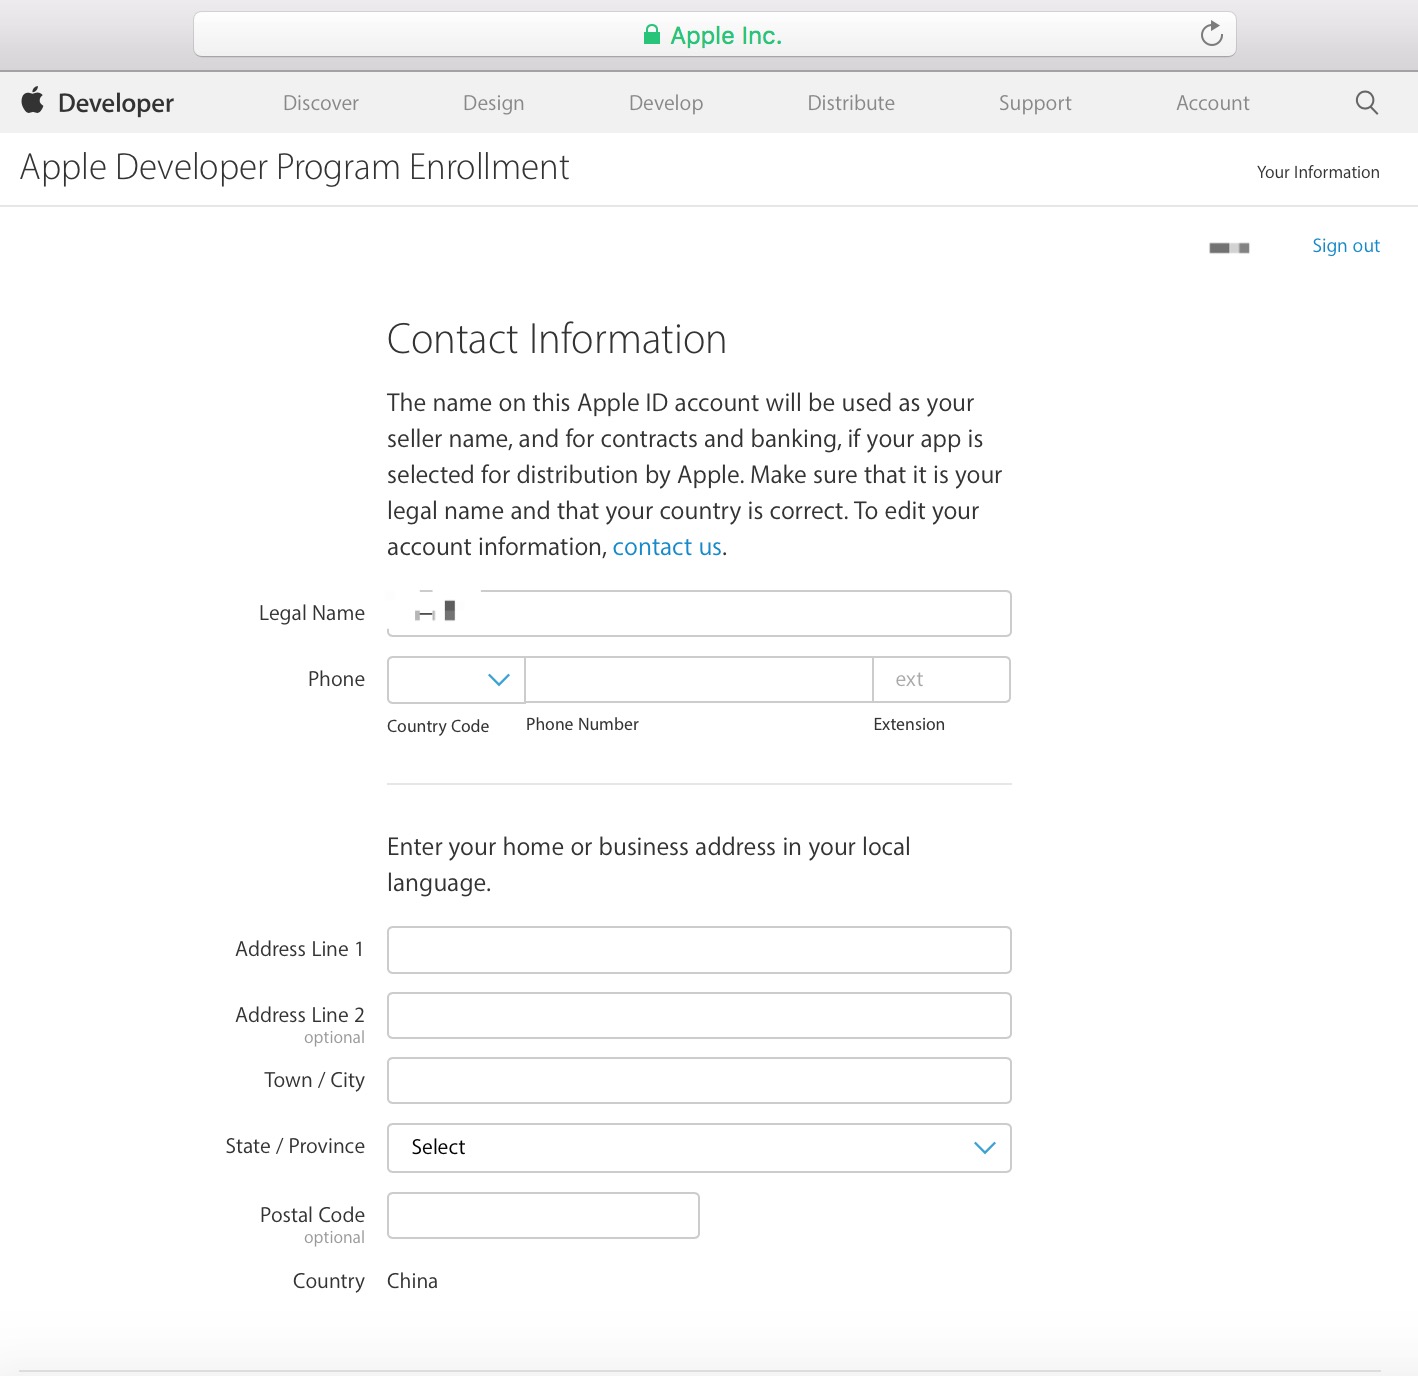Click the 'Legal Name' label
Image resolution: width=1418 pixels, height=1376 pixels.
tap(312, 613)
